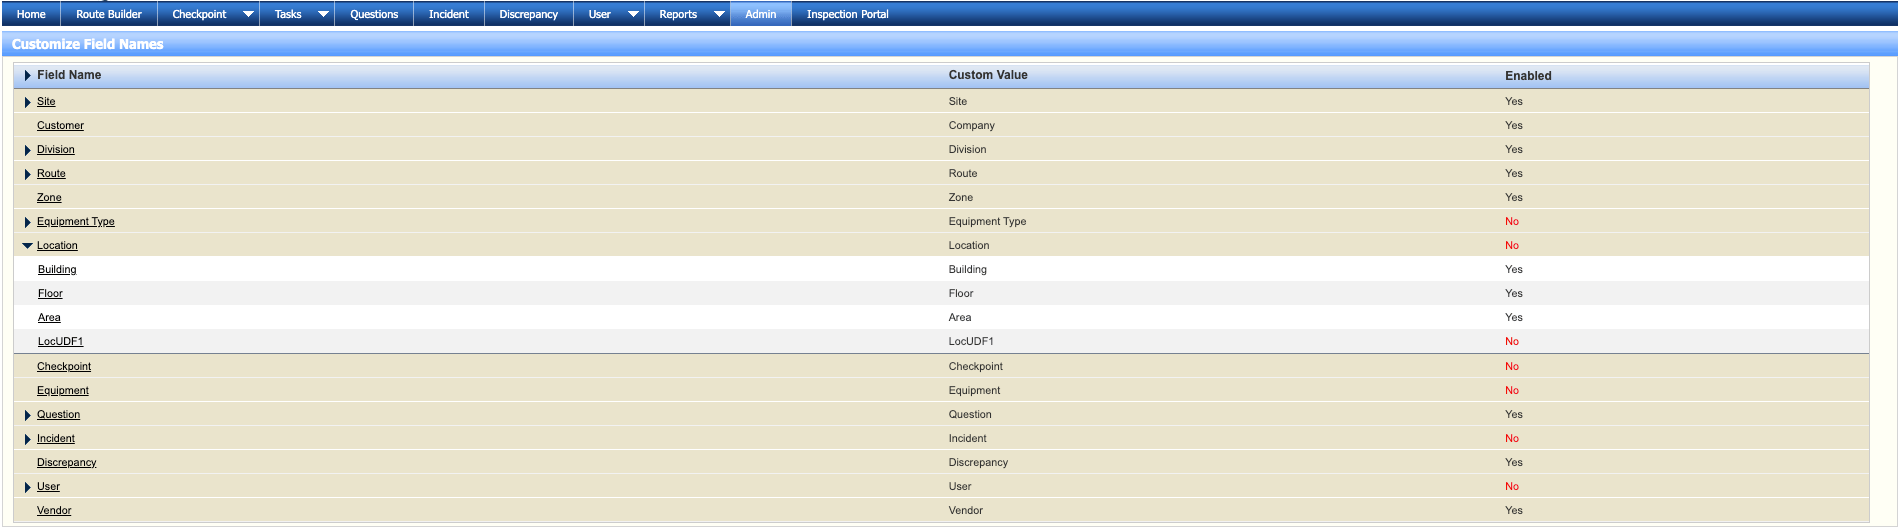Open the Site field name link
This screenshot has width=1904, height=531.
(x=46, y=102)
